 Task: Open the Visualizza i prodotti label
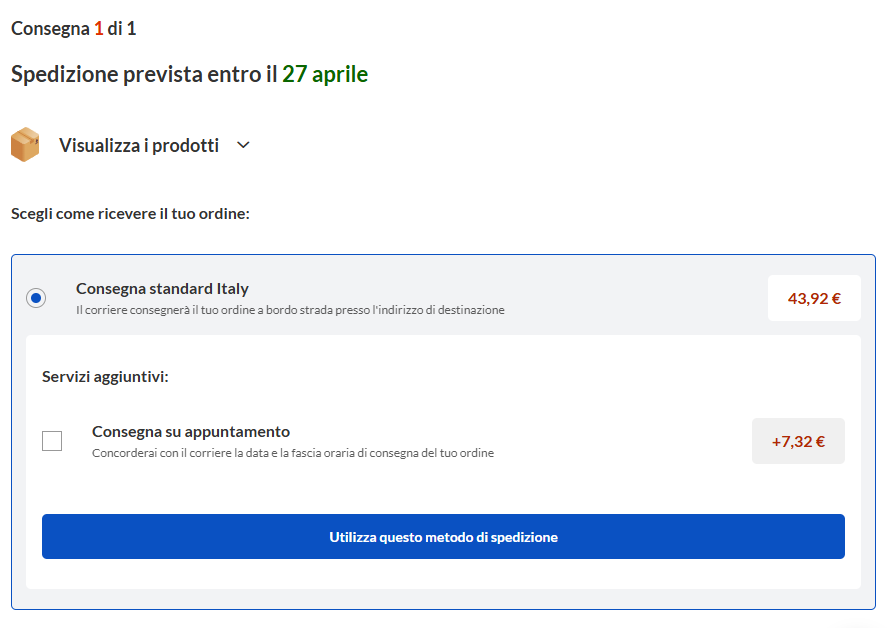pyautogui.click(x=139, y=145)
